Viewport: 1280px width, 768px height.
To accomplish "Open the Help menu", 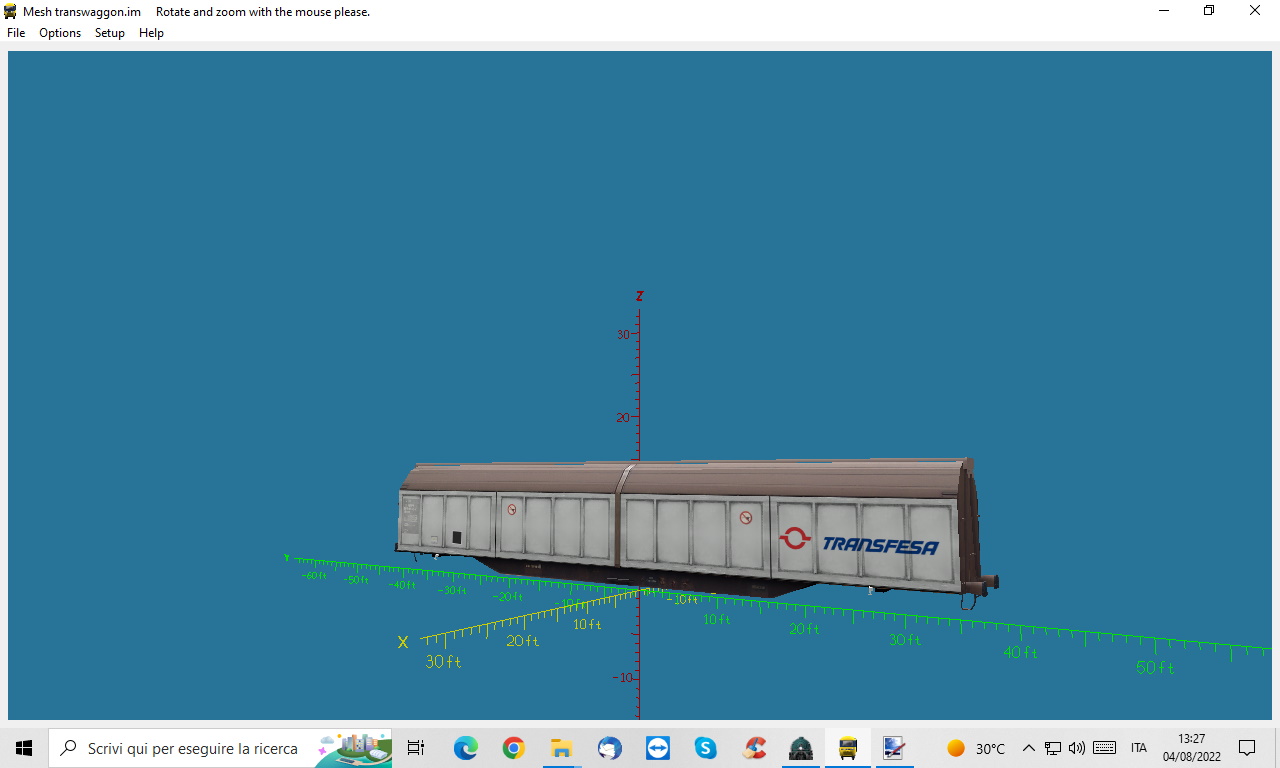I will pos(151,33).
